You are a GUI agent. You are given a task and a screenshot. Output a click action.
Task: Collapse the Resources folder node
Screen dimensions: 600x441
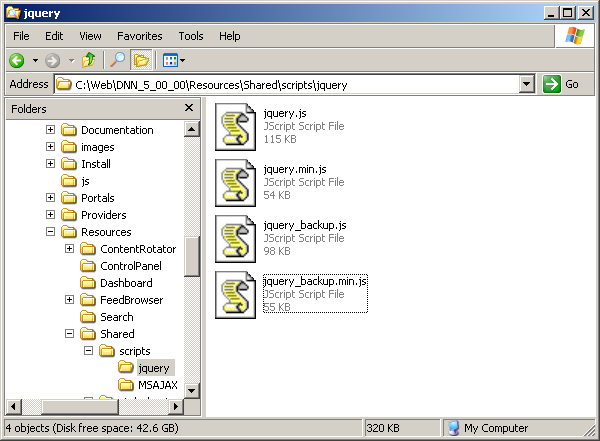pos(50,231)
